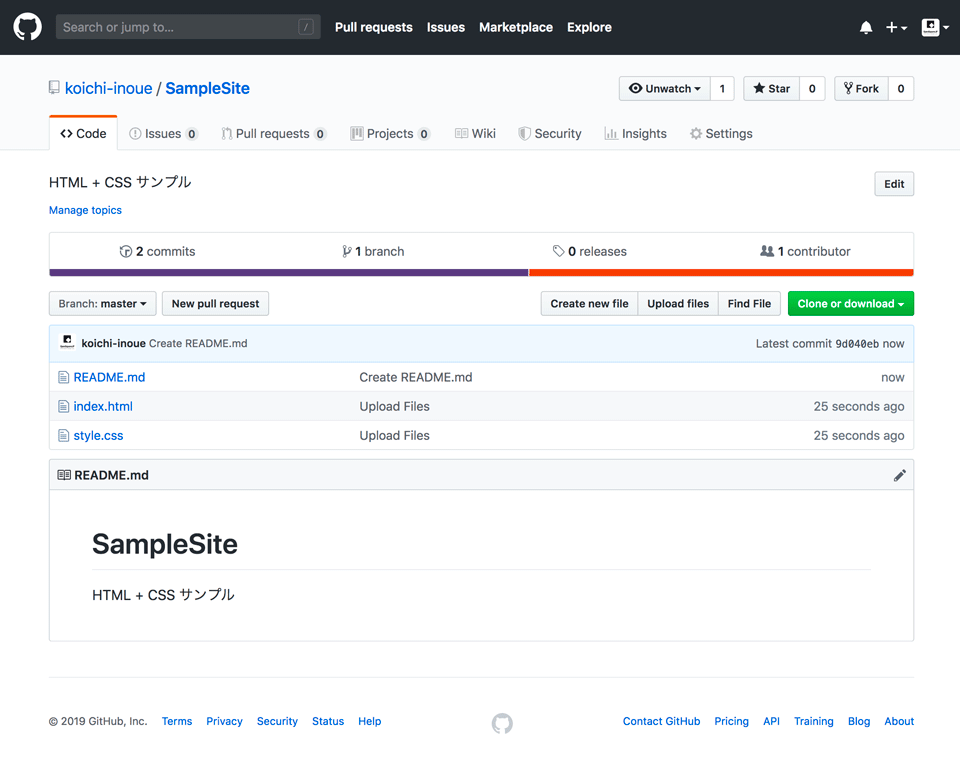The image size is (960, 768).
Task: Open the index.html file link
Action: click(x=103, y=407)
